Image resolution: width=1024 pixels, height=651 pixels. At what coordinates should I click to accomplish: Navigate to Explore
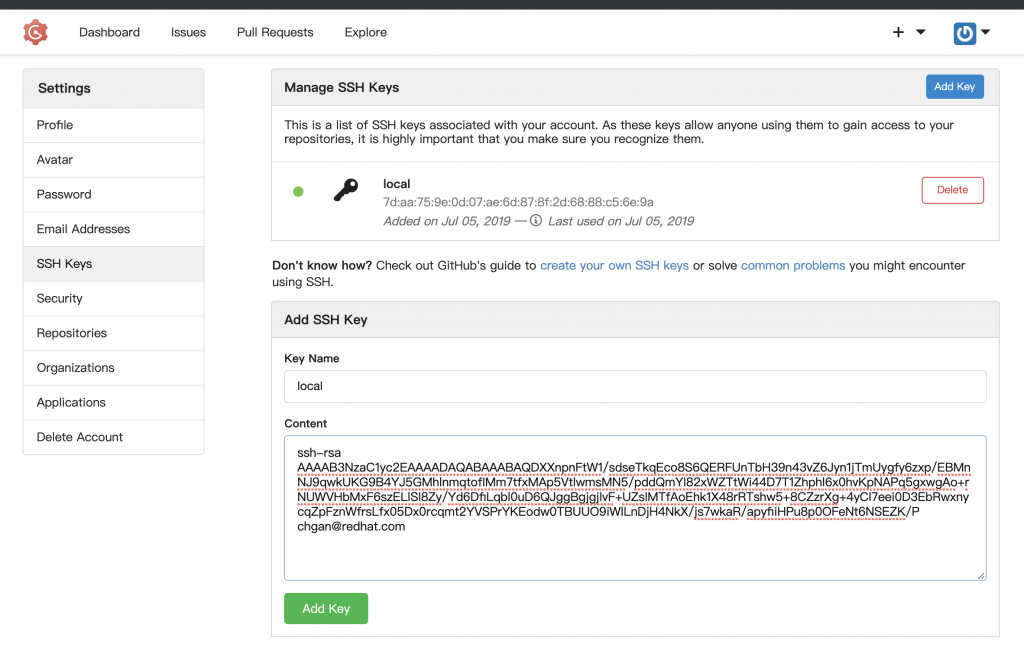tap(365, 32)
